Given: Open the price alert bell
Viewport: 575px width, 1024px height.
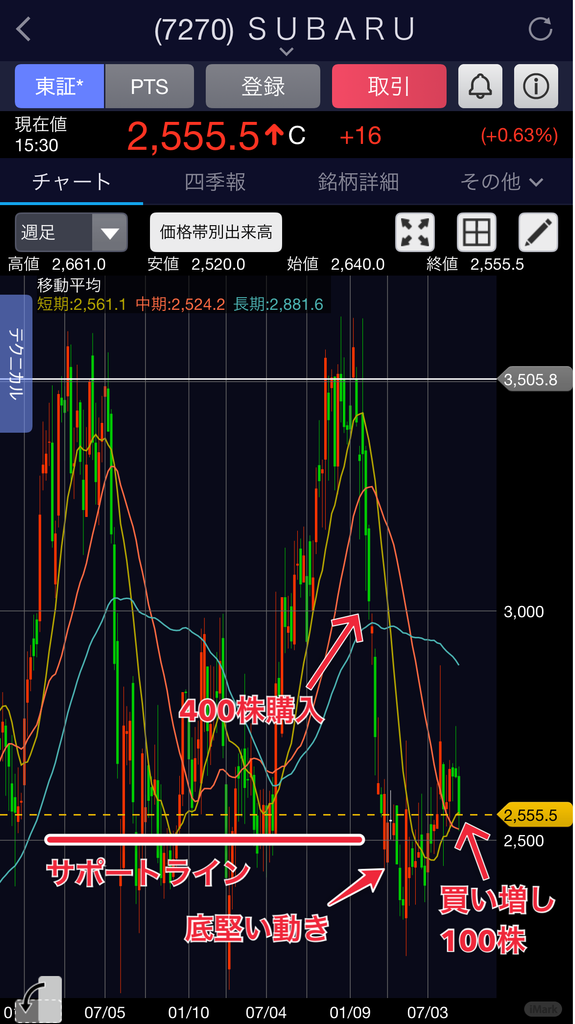Looking at the screenshot, I should [480, 86].
